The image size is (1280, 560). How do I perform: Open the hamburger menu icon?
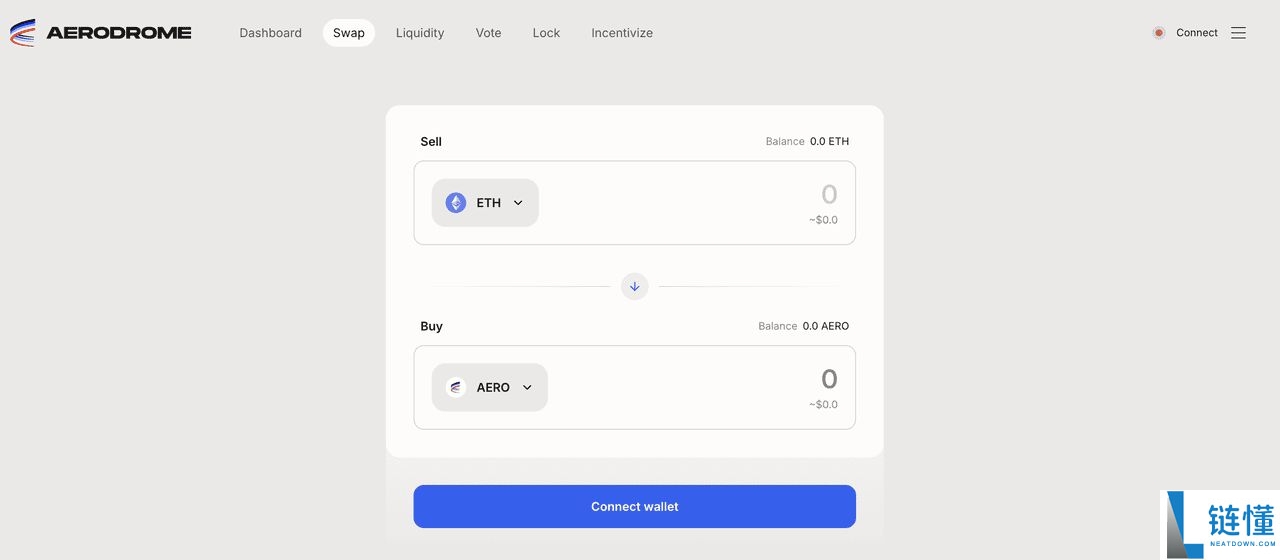1238,33
